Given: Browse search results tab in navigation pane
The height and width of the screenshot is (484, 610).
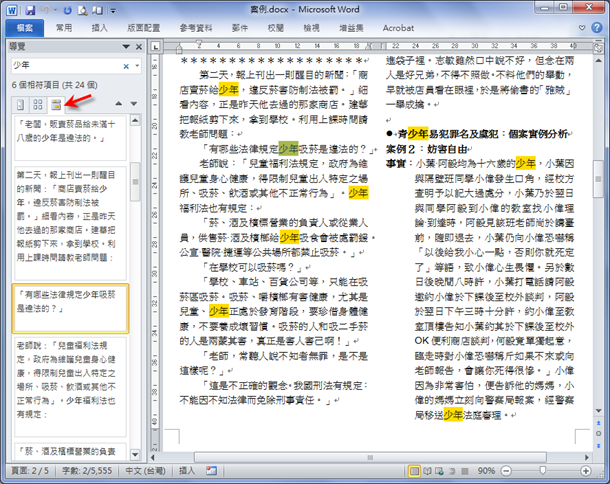Looking at the screenshot, I should (56, 104).
